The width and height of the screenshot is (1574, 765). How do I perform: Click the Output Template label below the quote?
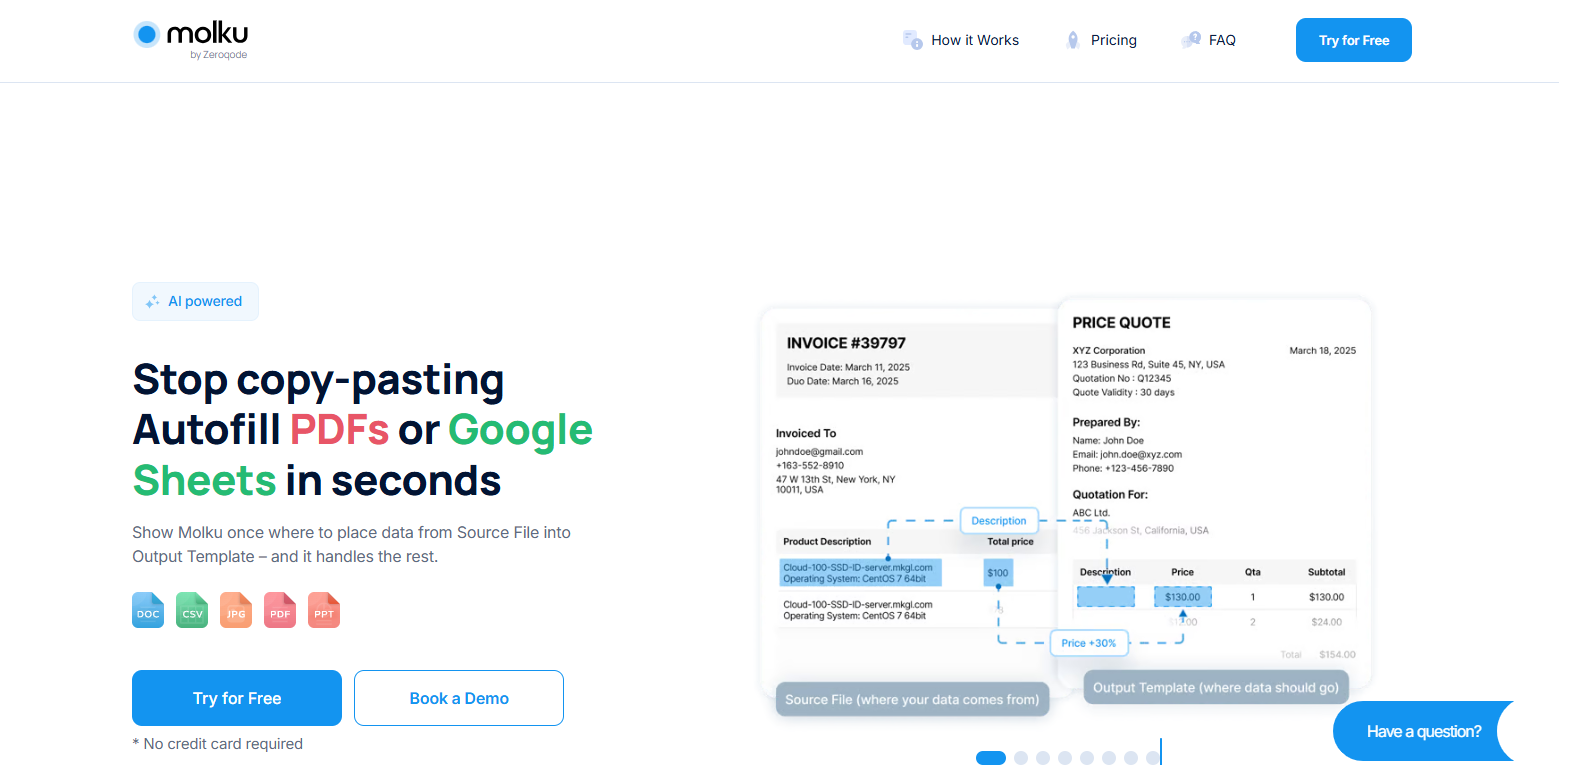[1216, 687]
